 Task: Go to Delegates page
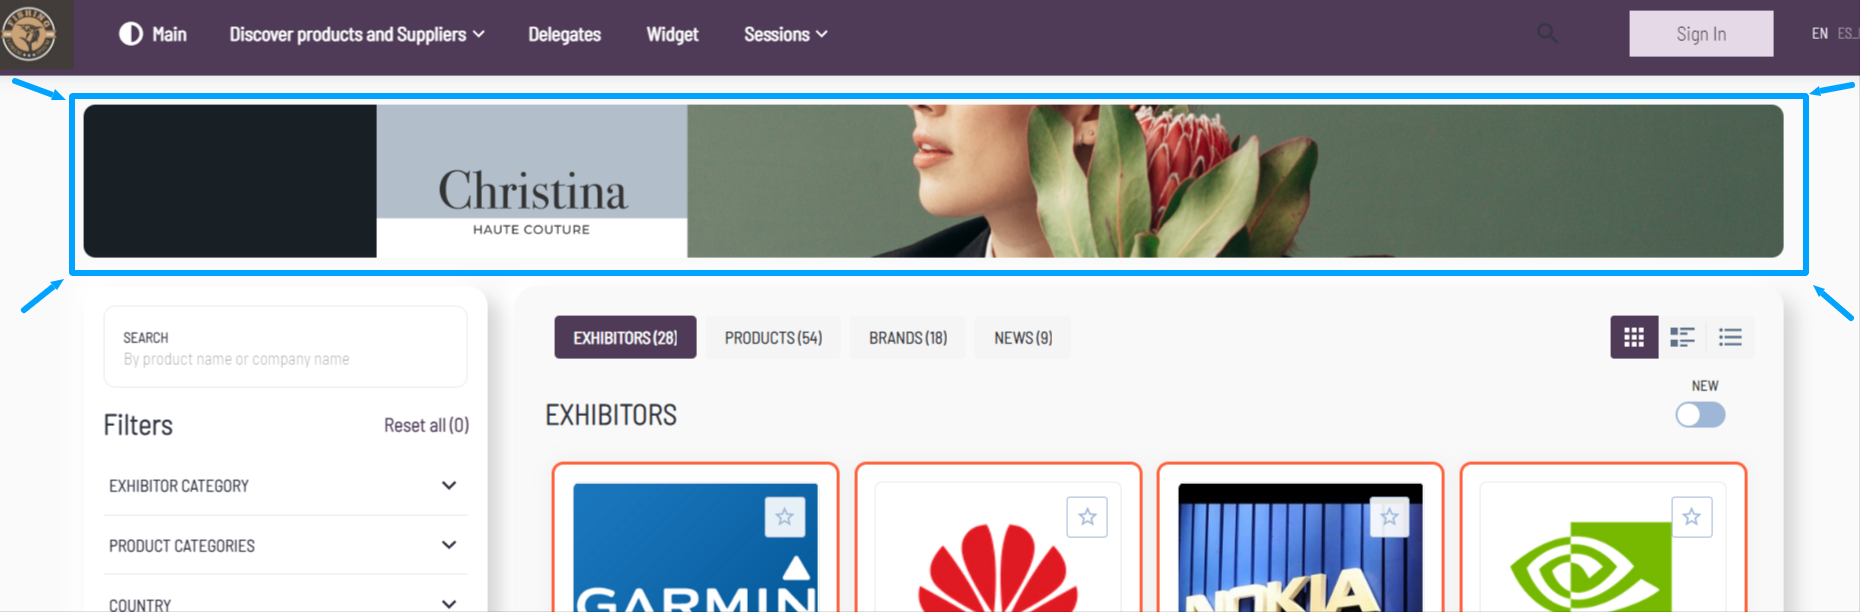point(564,35)
